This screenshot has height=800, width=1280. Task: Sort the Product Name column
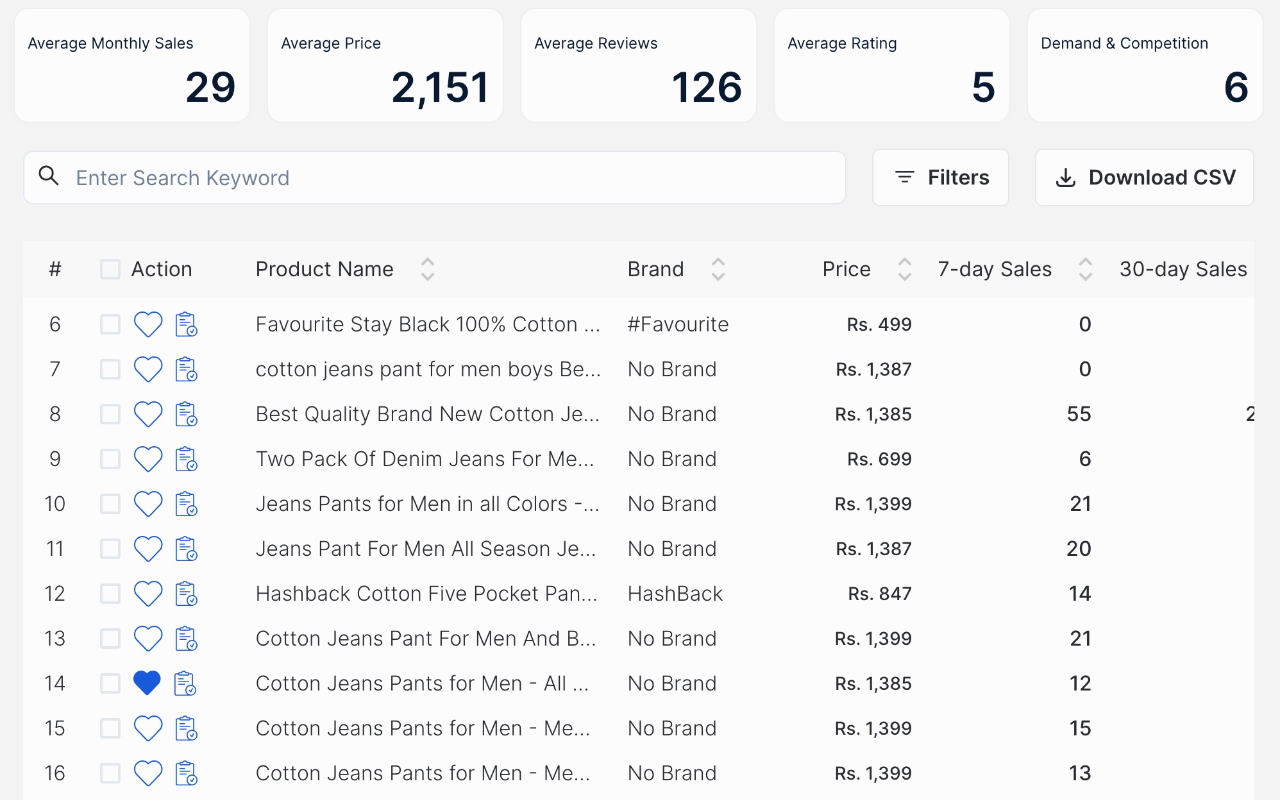click(427, 269)
